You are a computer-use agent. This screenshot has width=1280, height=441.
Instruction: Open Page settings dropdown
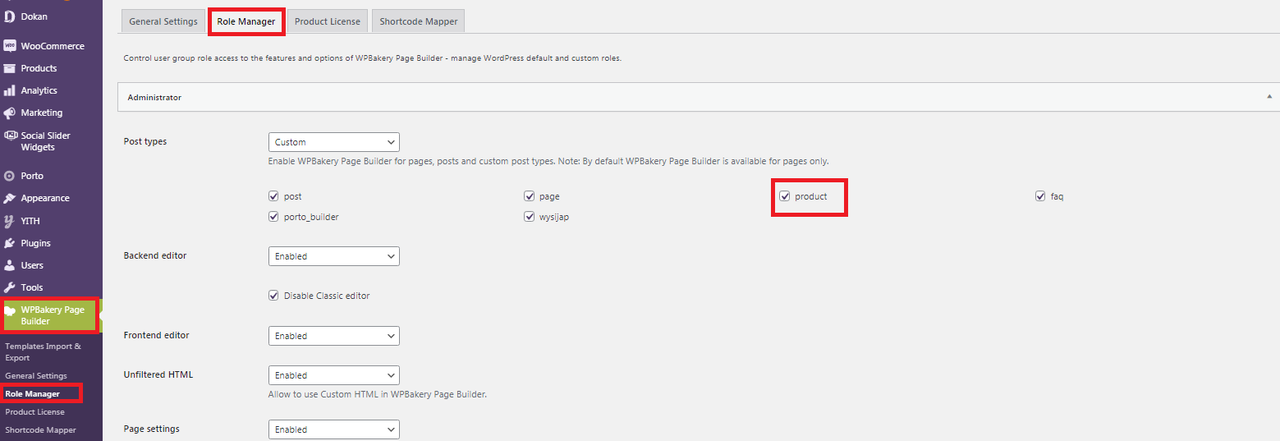pos(334,429)
